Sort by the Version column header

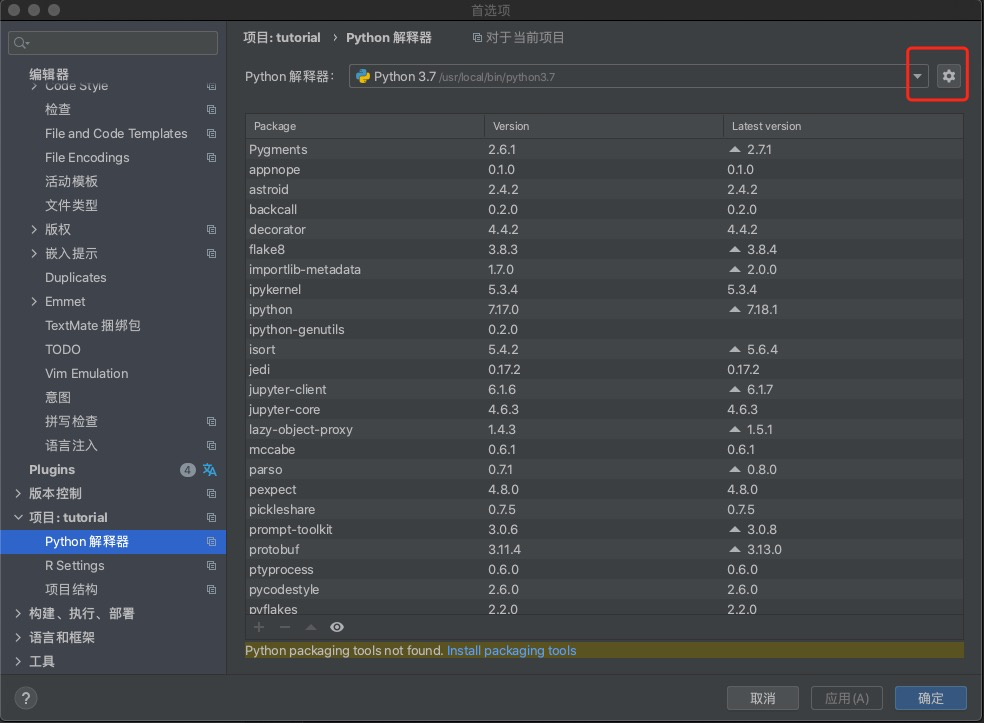(604, 126)
